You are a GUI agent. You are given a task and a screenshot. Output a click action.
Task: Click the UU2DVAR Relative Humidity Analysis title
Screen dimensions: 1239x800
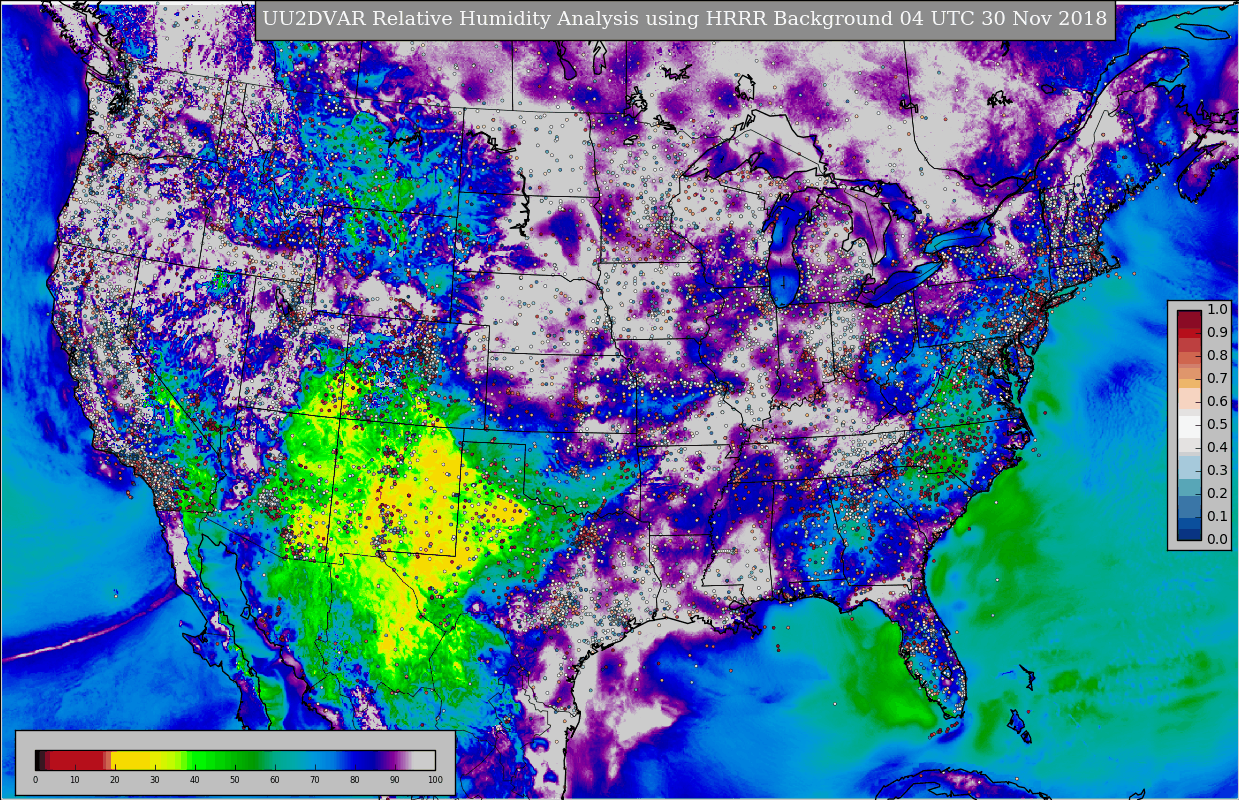pyautogui.click(x=685, y=19)
